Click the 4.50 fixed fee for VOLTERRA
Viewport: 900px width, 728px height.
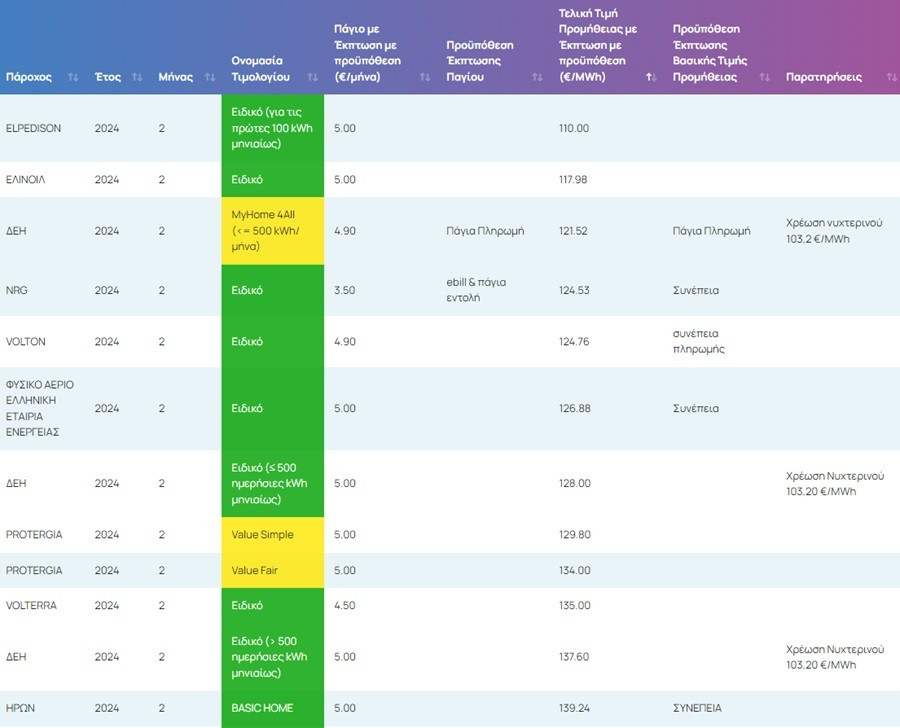344,605
